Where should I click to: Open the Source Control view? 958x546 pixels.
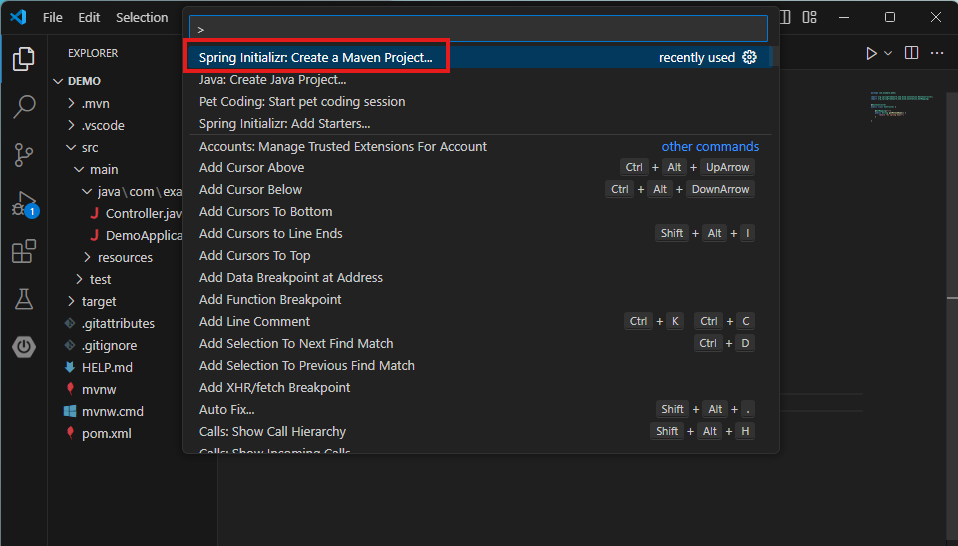point(24,155)
